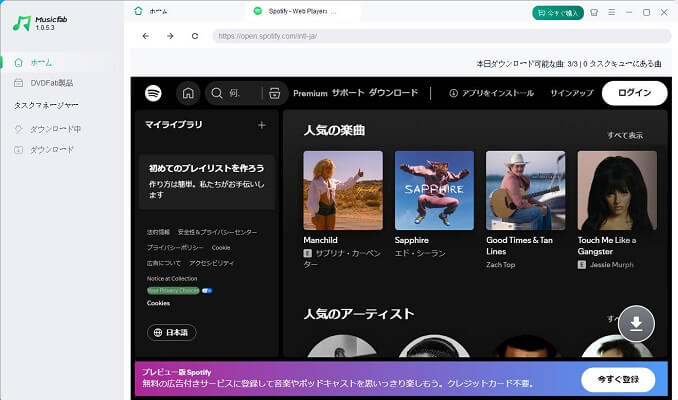Click the Manchild song title
The width and height of the screenshot is (678, 400).
click(320, 240)
